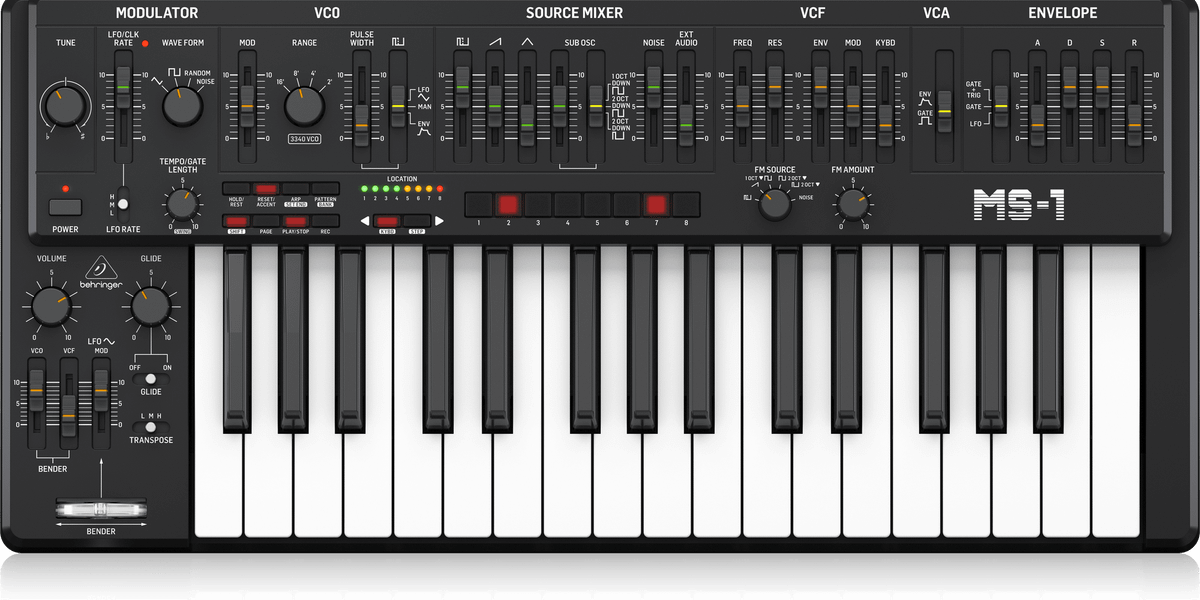Click the left step arrow
This screenshot has width=1200, height=600.
point(365,221)
